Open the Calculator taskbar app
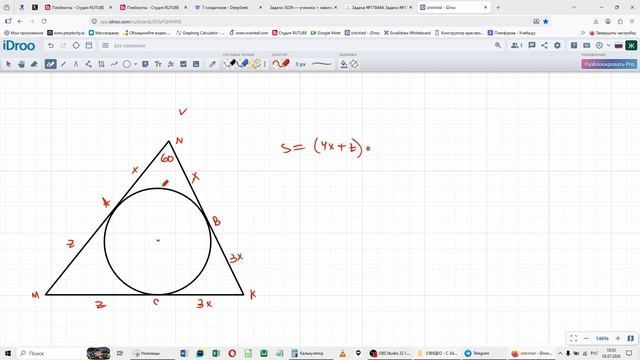The width and height of the screenshot is (640, 360). point(307,353)
